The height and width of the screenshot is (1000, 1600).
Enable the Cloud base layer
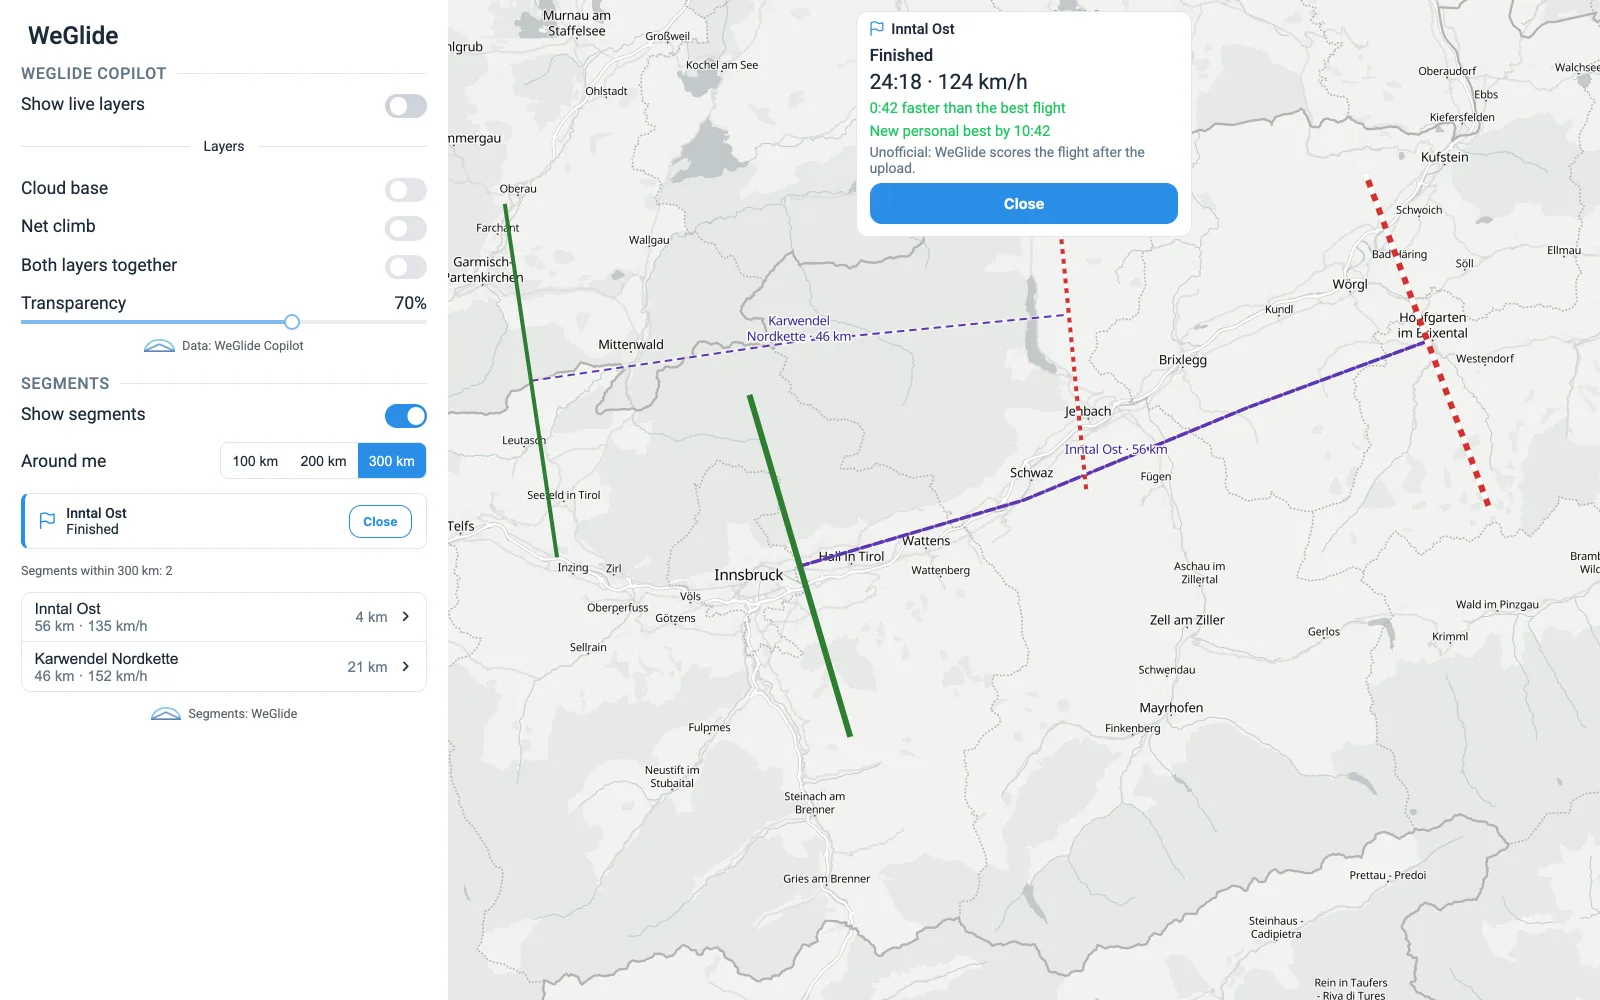[x=406, y=190]
